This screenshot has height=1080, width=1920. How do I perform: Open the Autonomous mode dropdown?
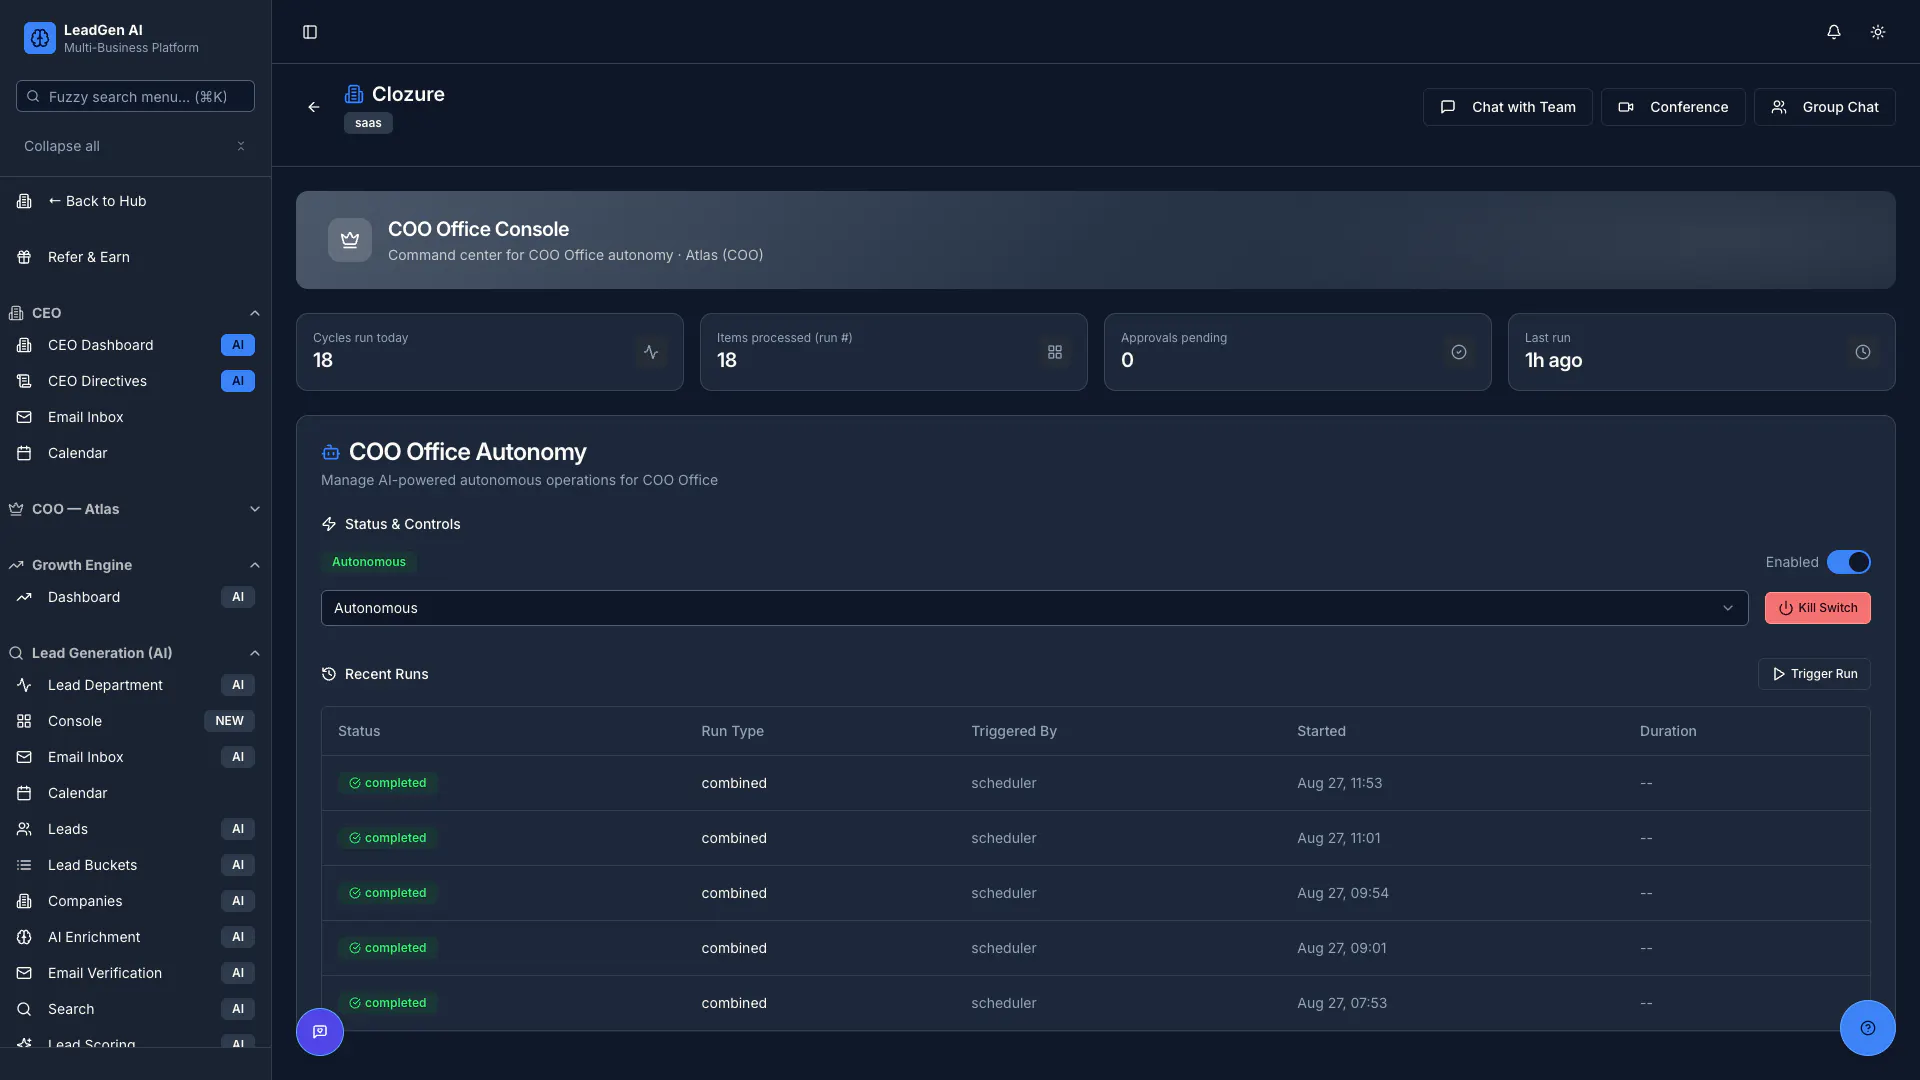coord(1034,608)
